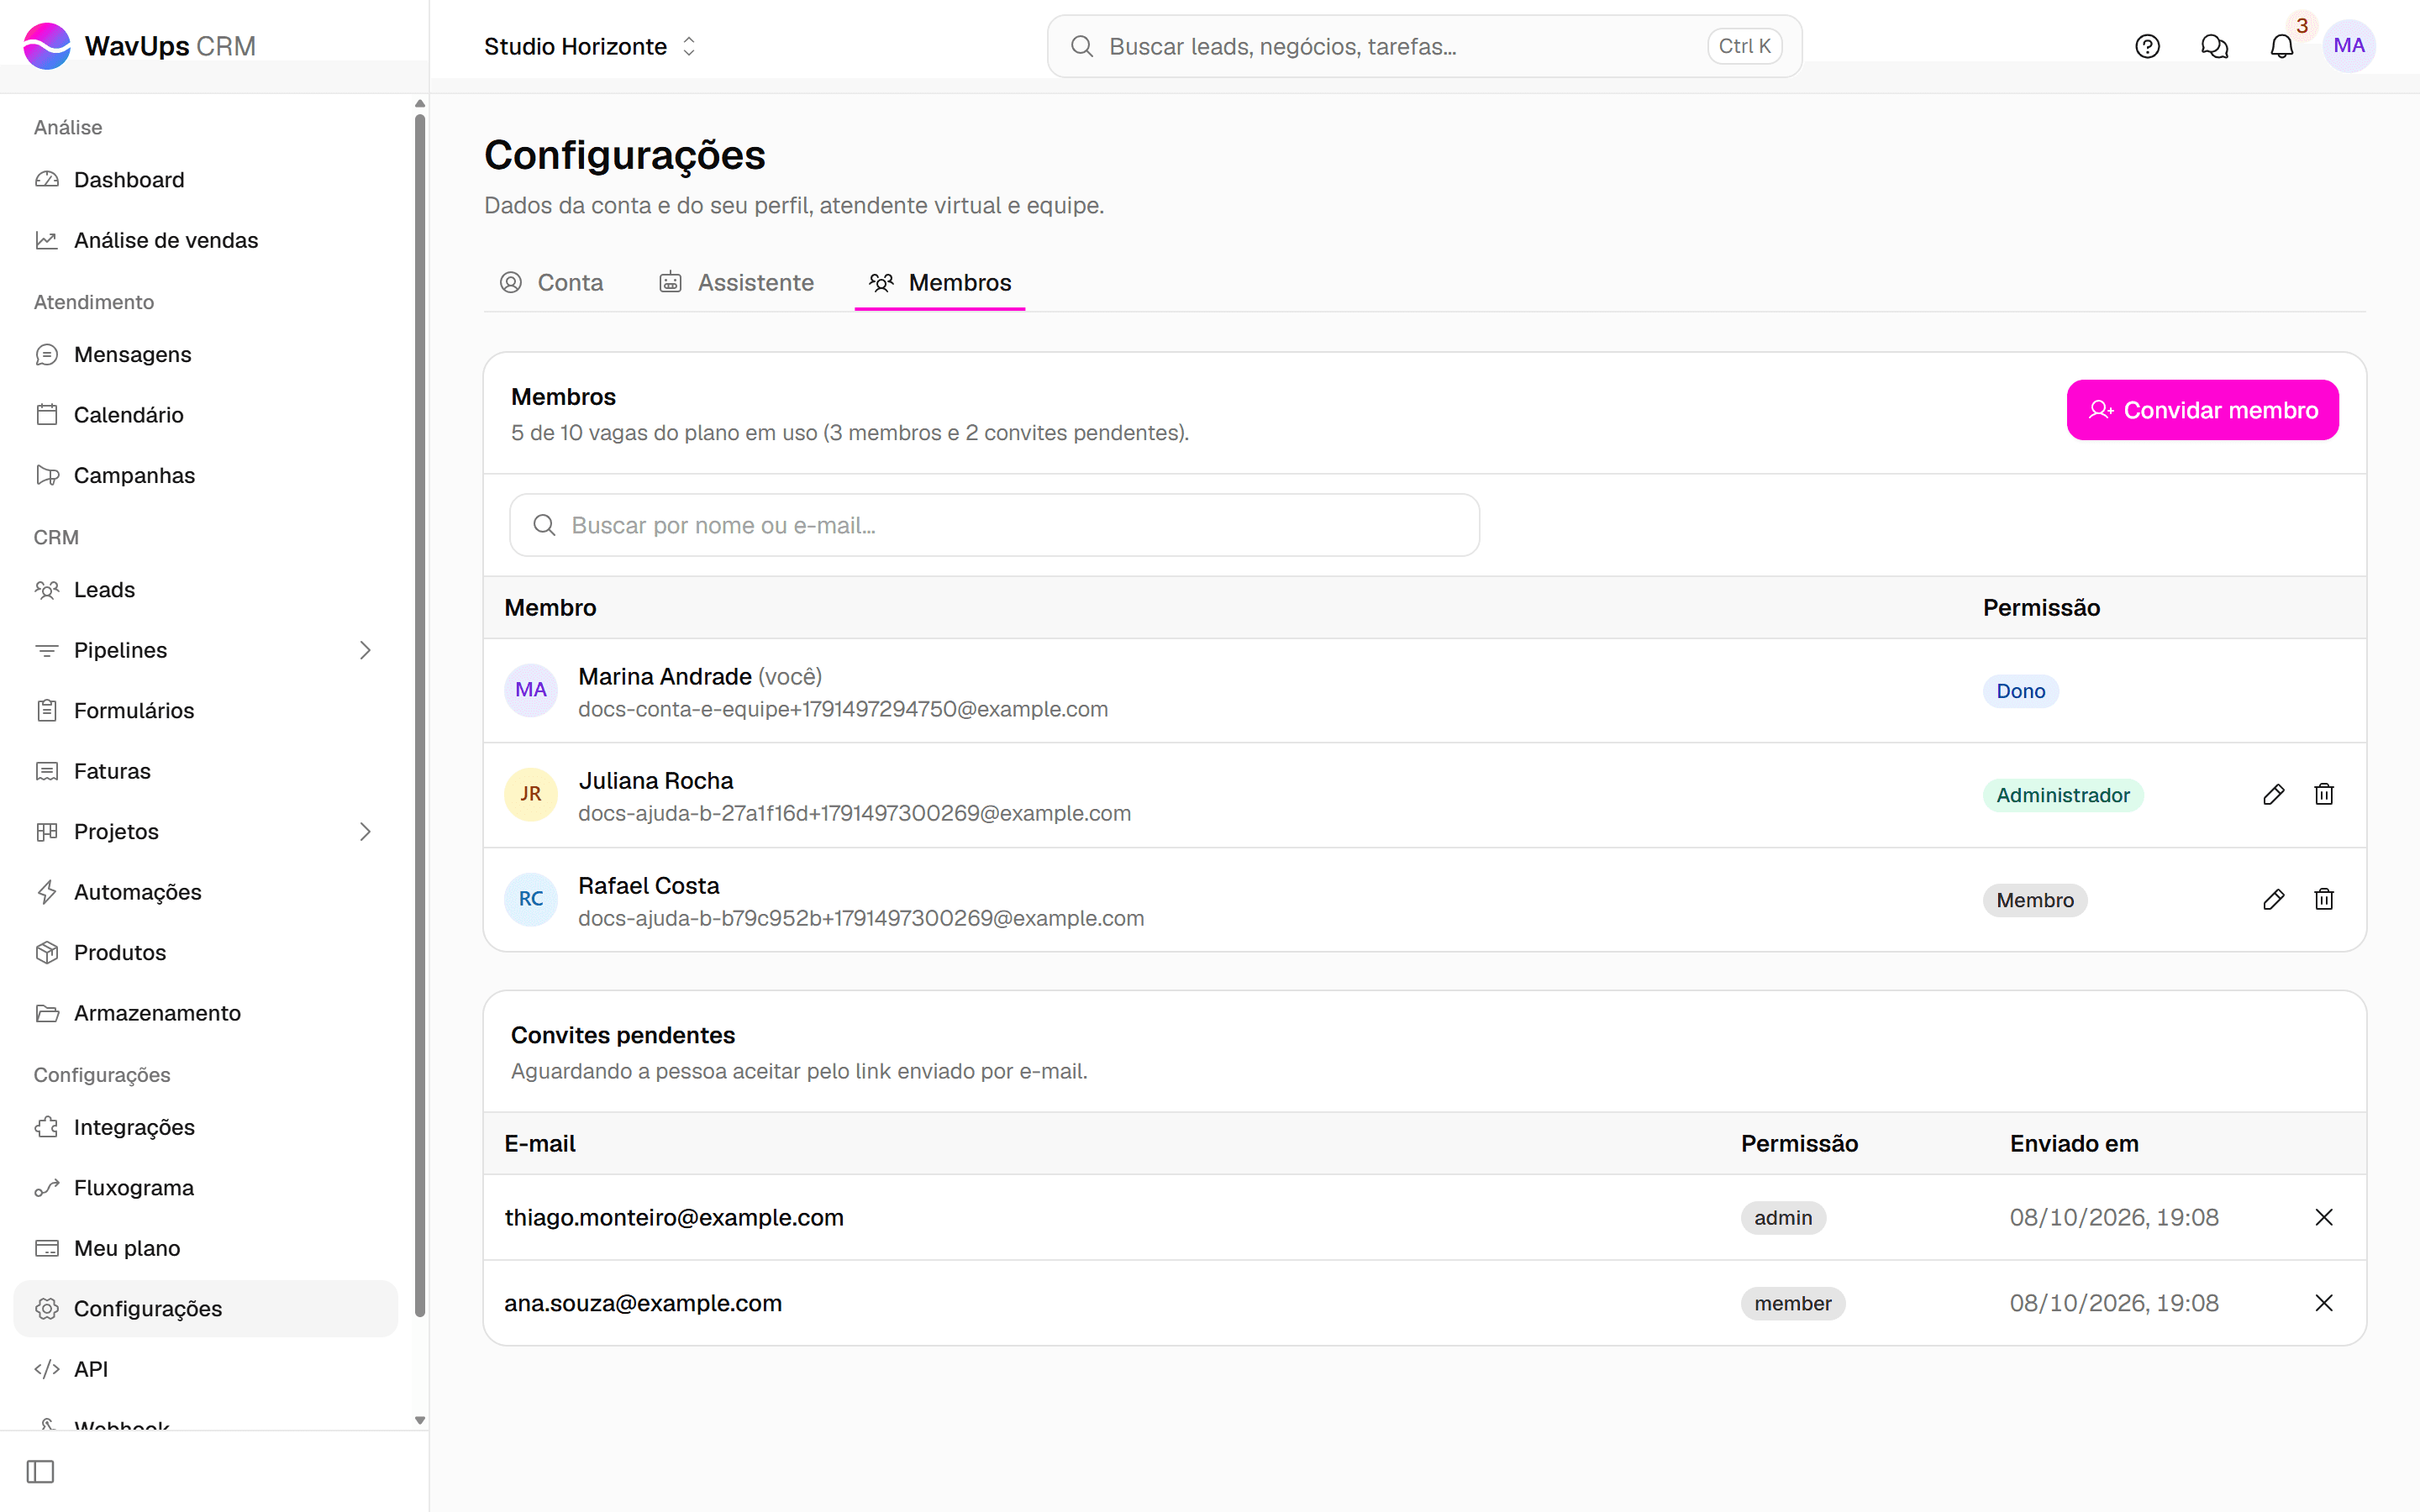Open the notifications bell icon
The image size is (2420, 1512).
click(2281, 46)
